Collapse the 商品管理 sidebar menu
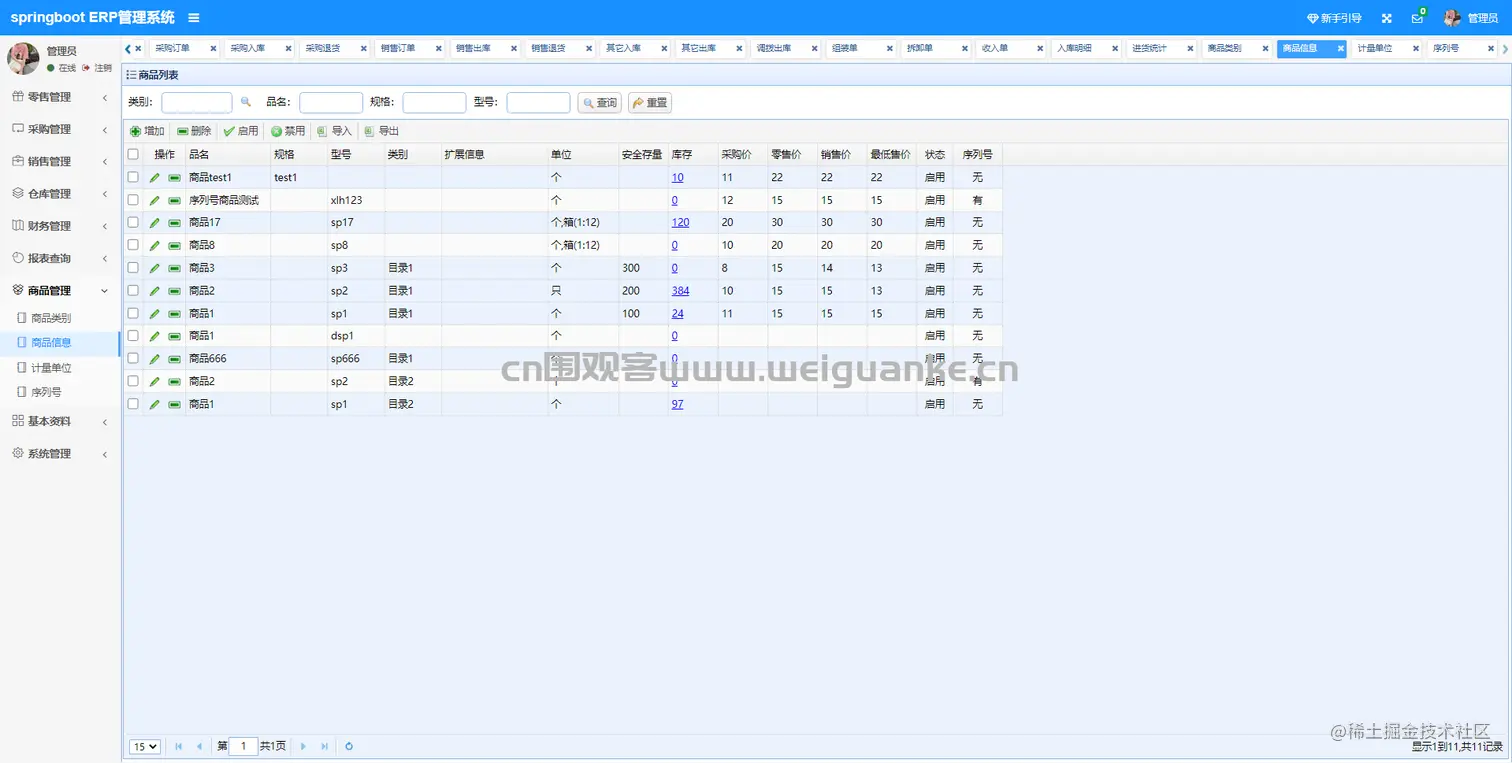The height and width of the screenshot is (763, 1512). (x=59, y=290)
